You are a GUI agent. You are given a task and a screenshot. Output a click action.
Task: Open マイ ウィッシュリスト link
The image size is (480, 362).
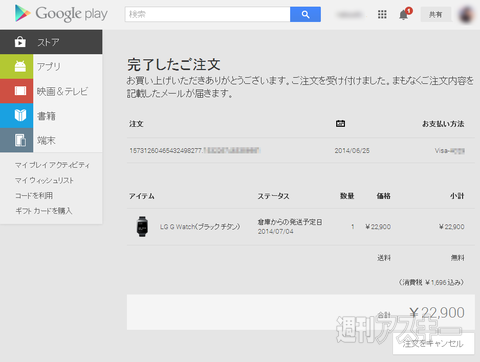point(44,180)
